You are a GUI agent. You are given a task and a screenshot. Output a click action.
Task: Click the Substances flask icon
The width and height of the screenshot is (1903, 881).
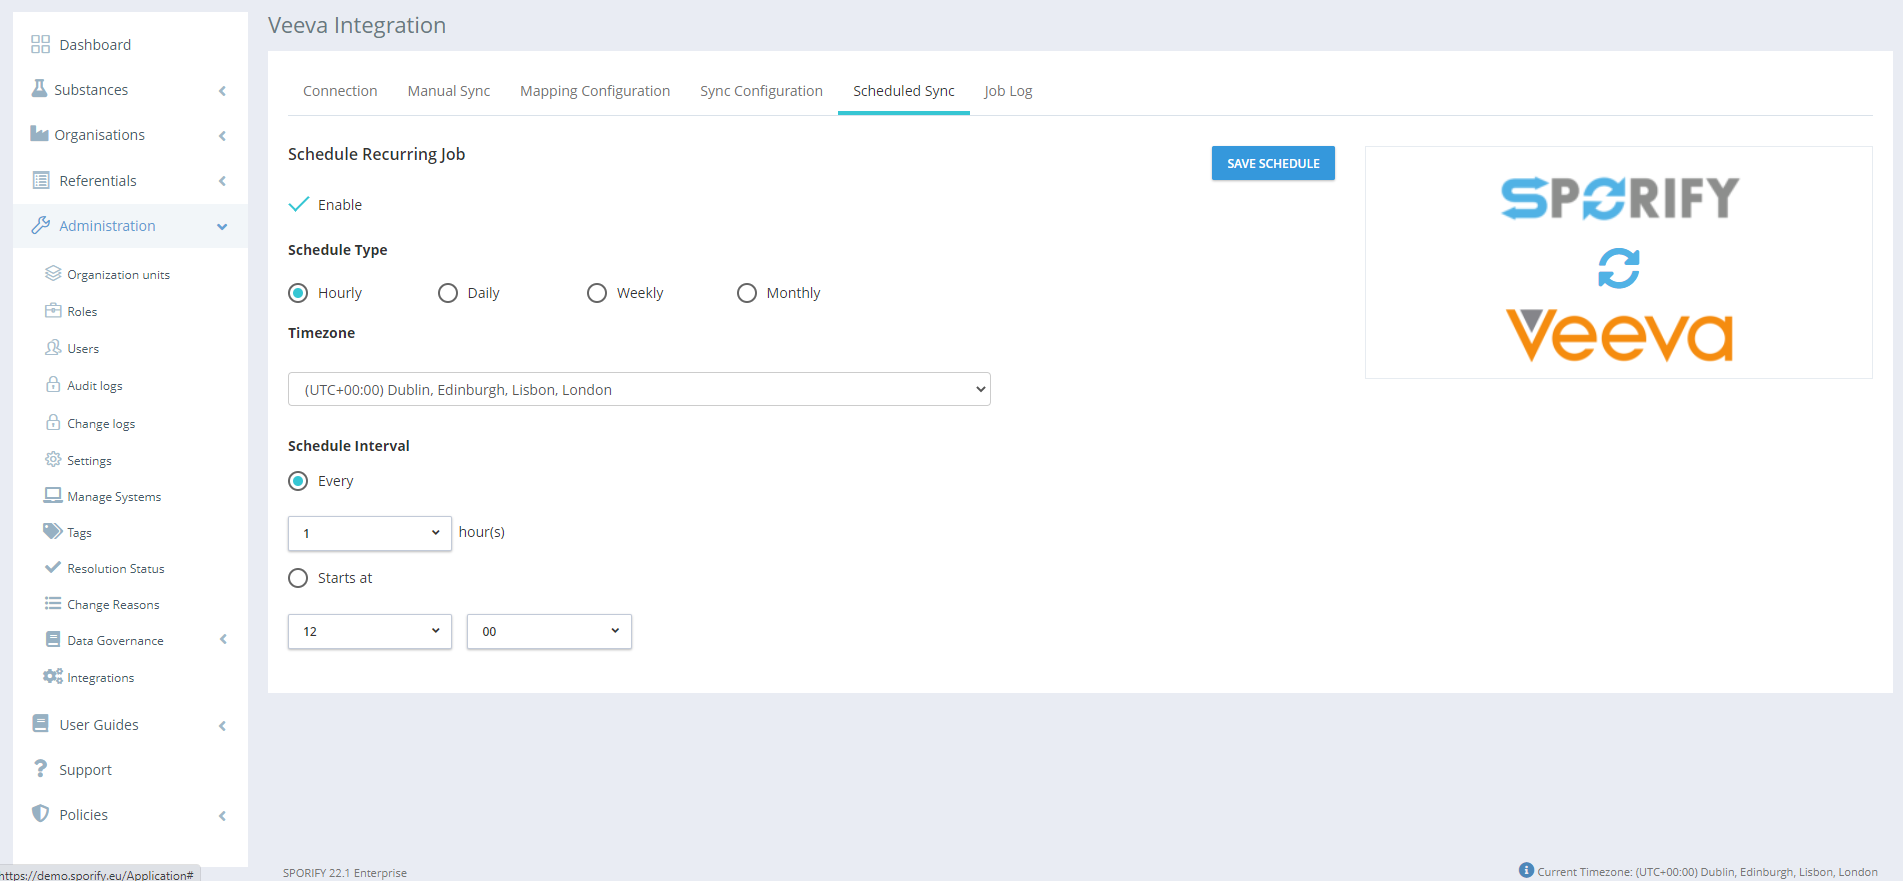coord(39,89)
